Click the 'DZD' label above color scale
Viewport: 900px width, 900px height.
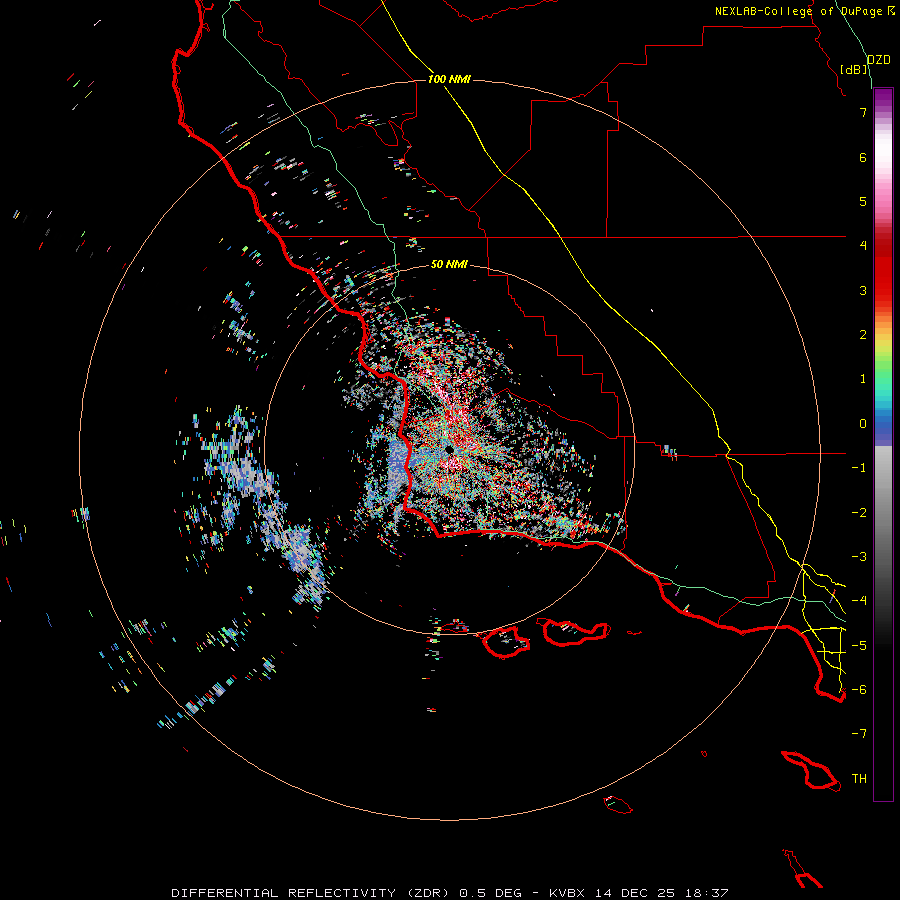(879, 60)
